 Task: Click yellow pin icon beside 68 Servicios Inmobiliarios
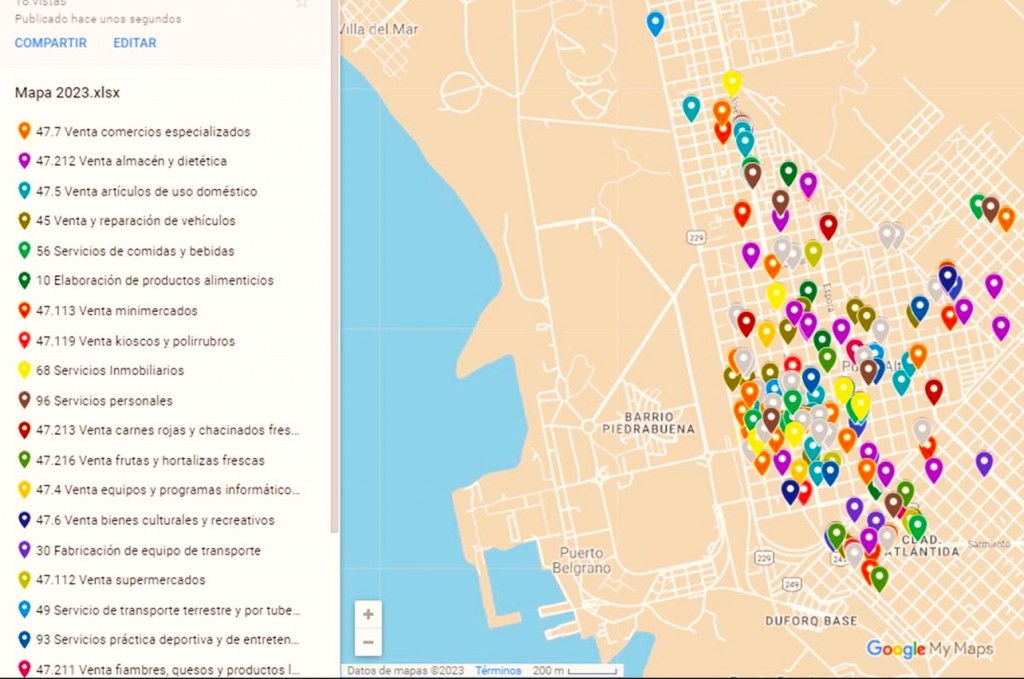[24, 371]
